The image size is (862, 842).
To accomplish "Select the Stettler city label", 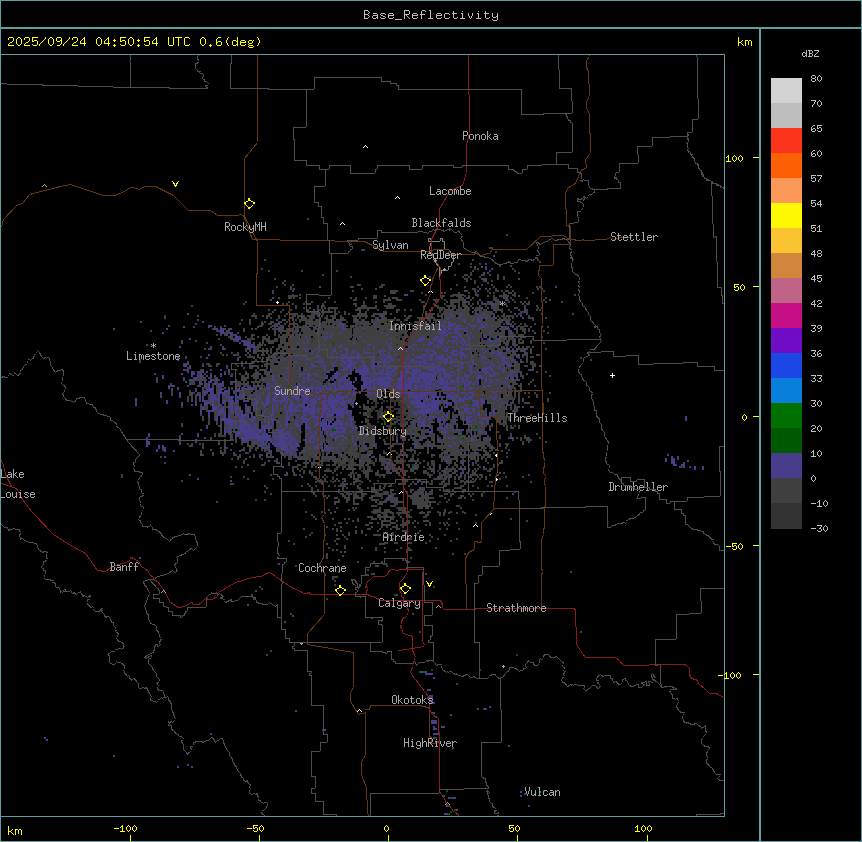I will coord(634,237).
